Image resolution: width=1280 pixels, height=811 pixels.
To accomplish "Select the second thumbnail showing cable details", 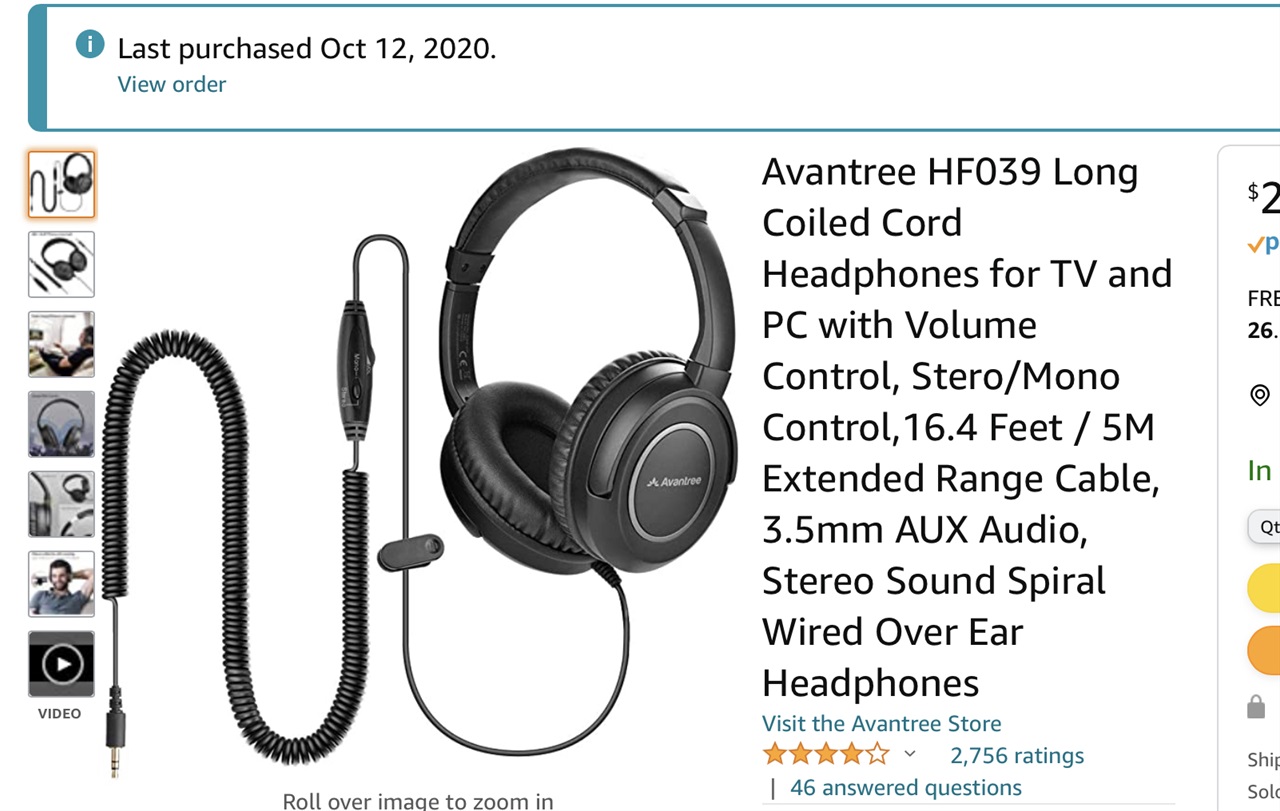I will [x=61, y=264].
